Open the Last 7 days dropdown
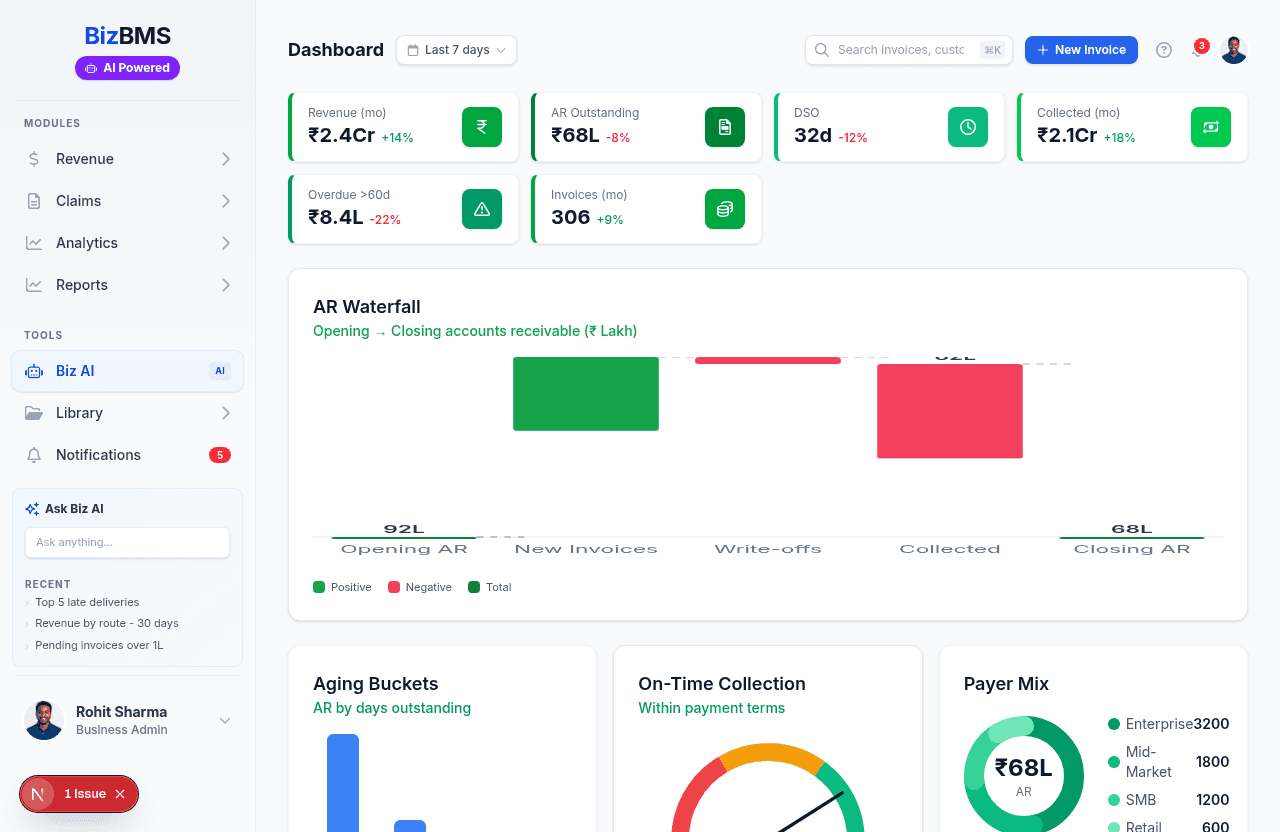 [x=456, y=50]
